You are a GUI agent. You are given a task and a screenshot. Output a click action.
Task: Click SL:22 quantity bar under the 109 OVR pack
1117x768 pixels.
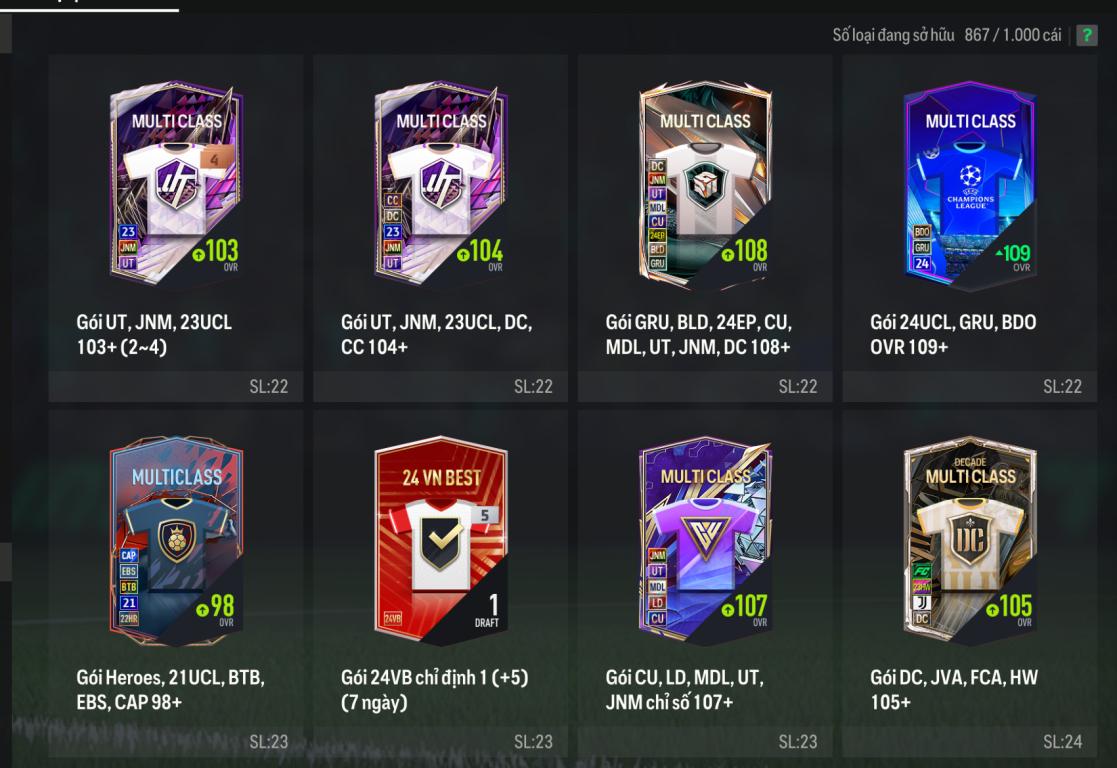click(x=970, y=386)
